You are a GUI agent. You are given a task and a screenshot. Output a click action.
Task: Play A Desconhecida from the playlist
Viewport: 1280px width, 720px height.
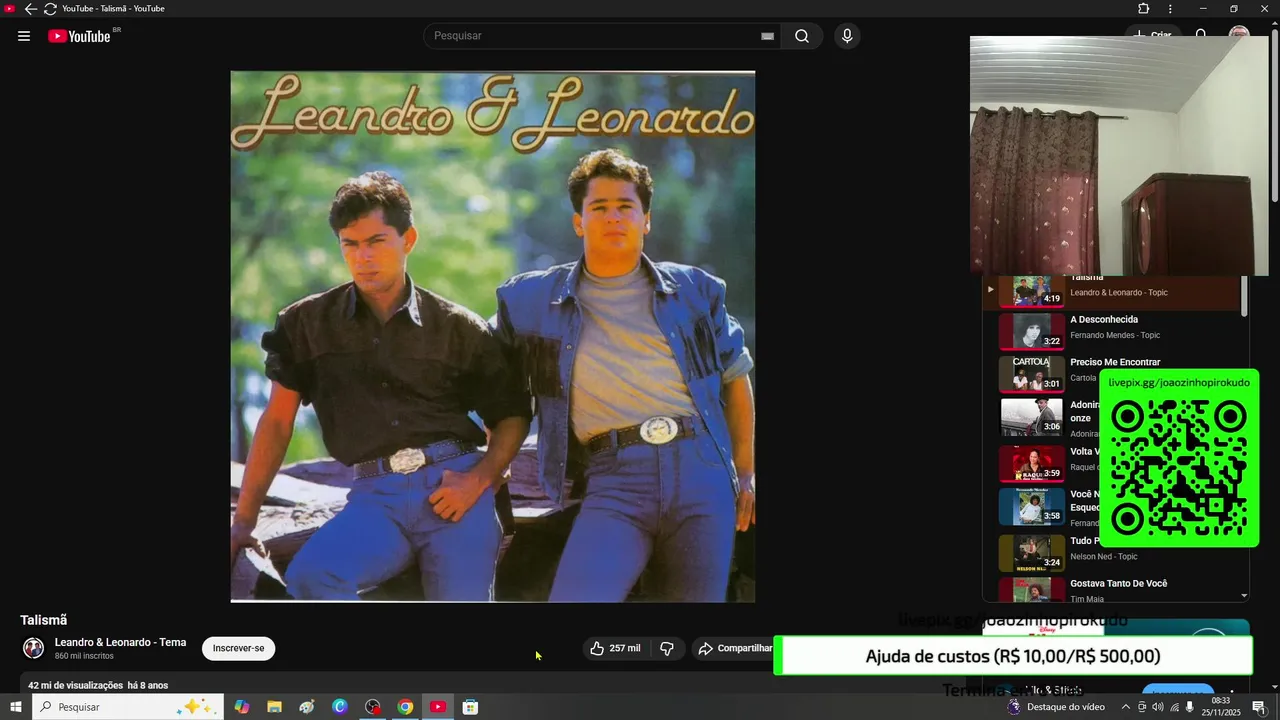tap(1104, 320)
